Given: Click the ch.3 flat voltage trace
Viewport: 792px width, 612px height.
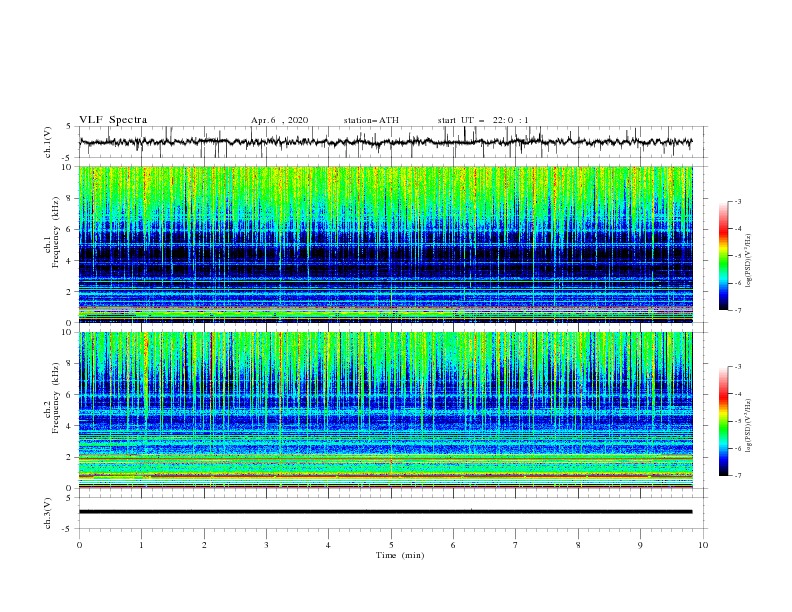Looking at the screenshot, I should (x=385, y=512).
